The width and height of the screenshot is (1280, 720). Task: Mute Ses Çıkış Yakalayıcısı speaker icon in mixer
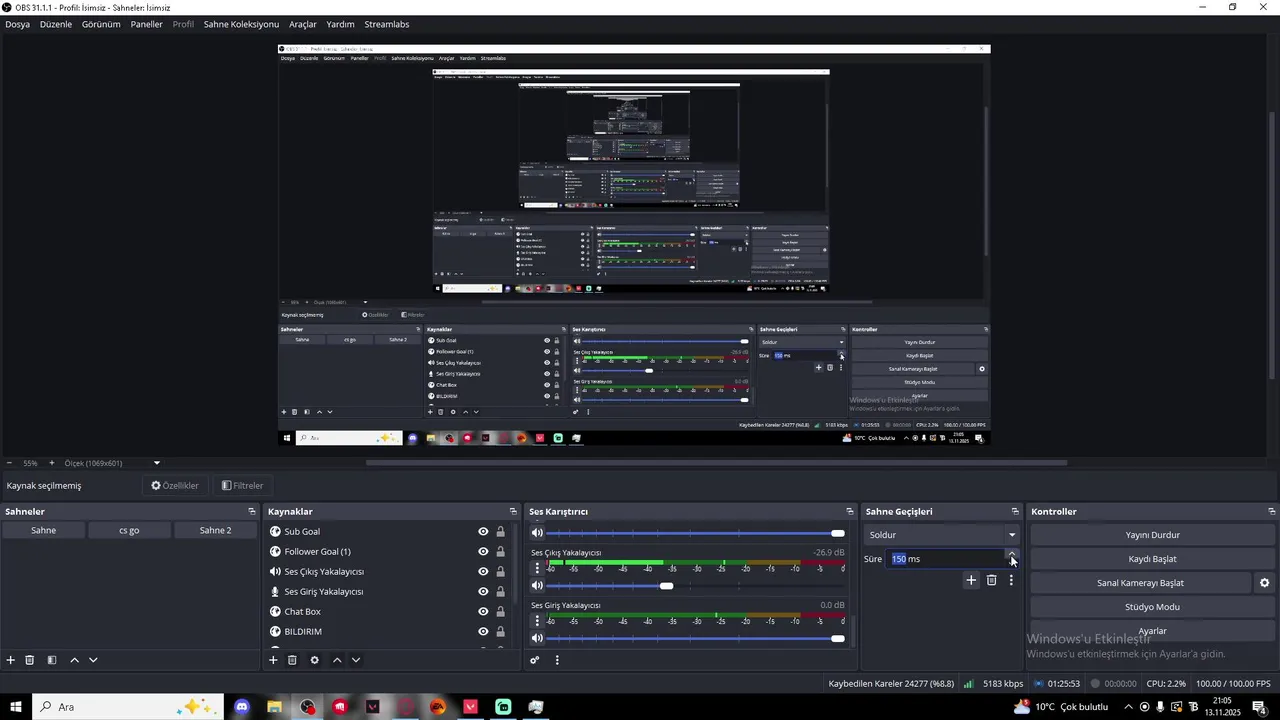tap(537, 586)
